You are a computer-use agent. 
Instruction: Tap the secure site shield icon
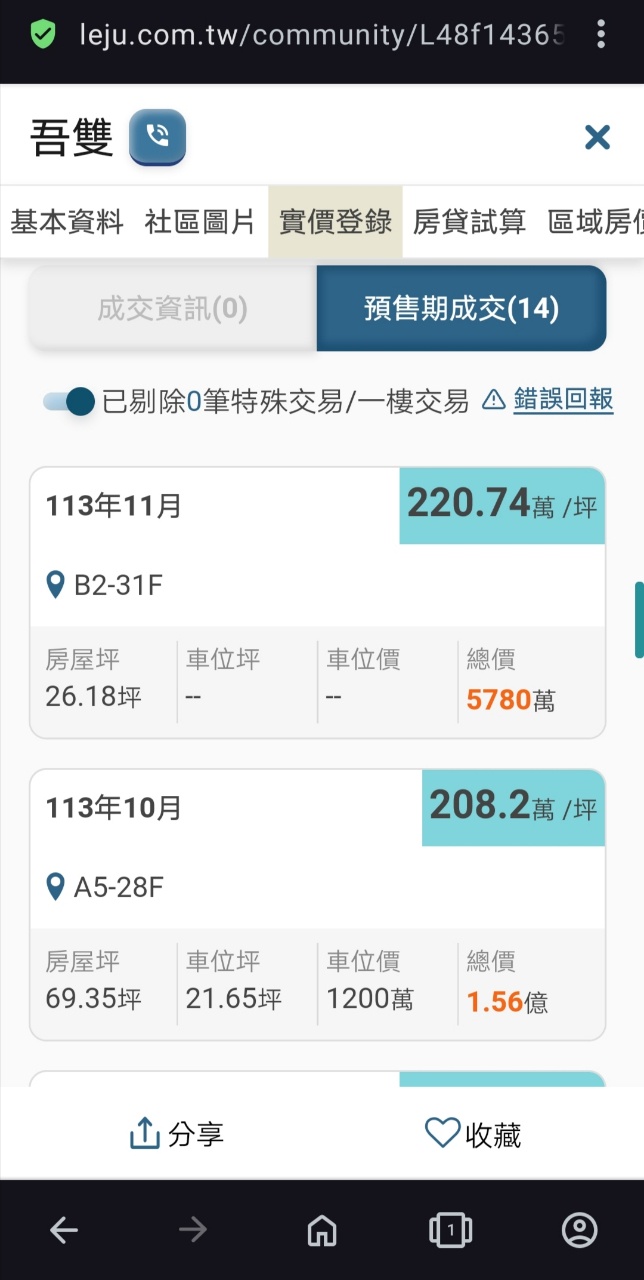pyautogui.click(x=42, y=36)
